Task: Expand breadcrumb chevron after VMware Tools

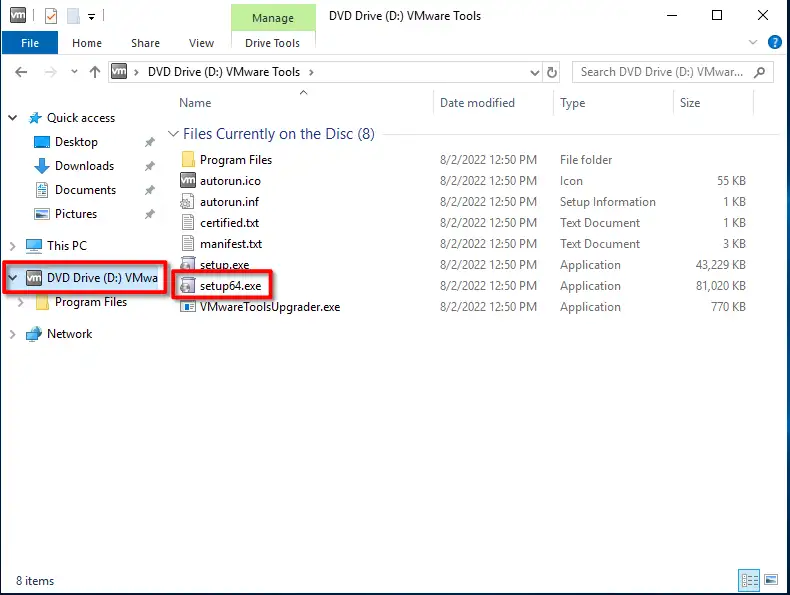Action: click(311, 72)
